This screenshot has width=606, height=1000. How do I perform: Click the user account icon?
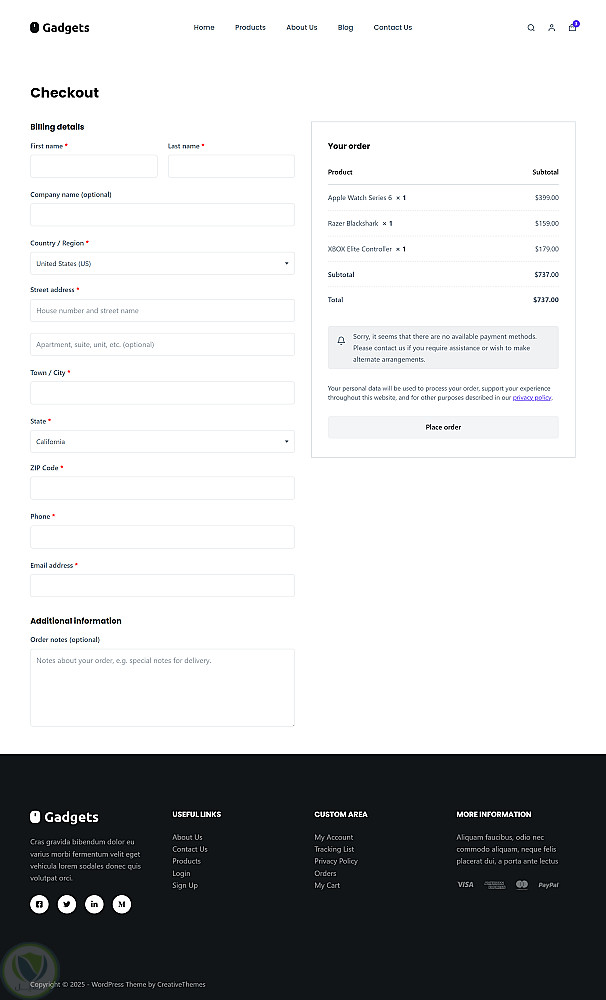[x=551, y=28]
